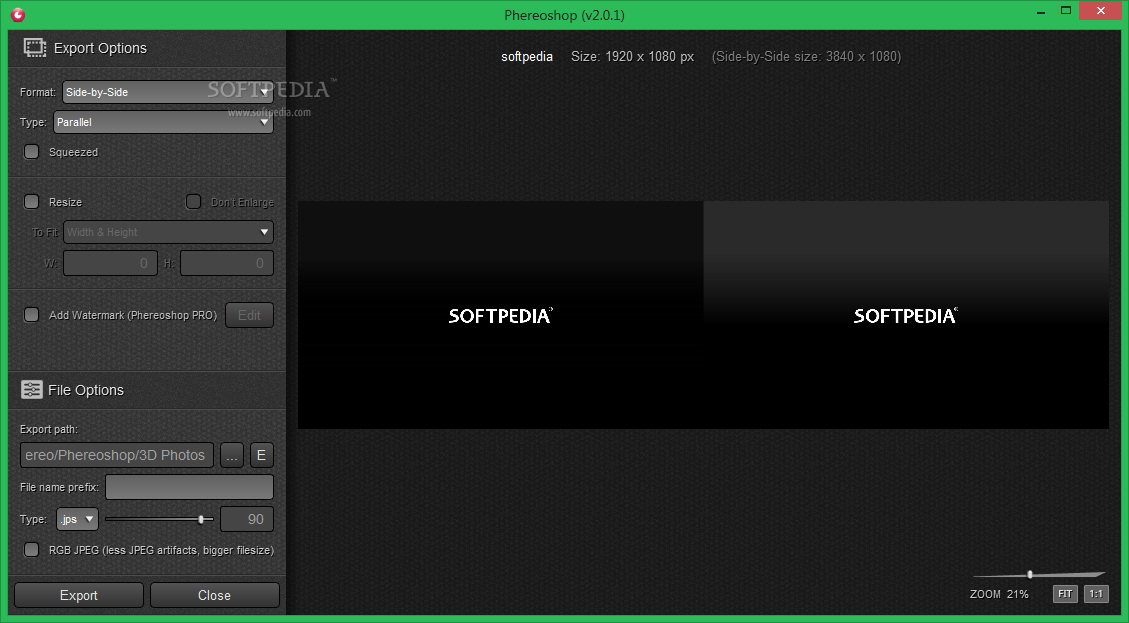Image resolution: width=1129 pixels, height=623 pixels.
Task: Click the H: height input field
Action: [x=227, y=263]
